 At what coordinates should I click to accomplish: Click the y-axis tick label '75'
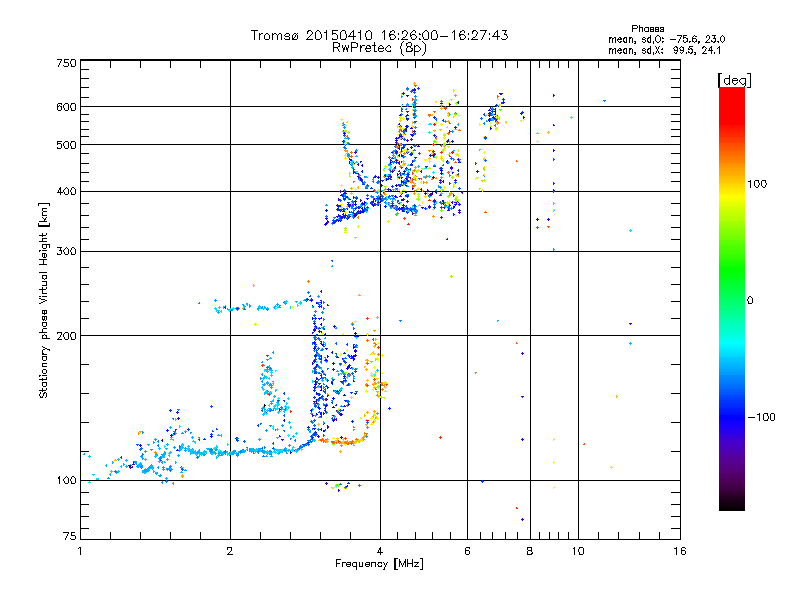coord(70,536)
